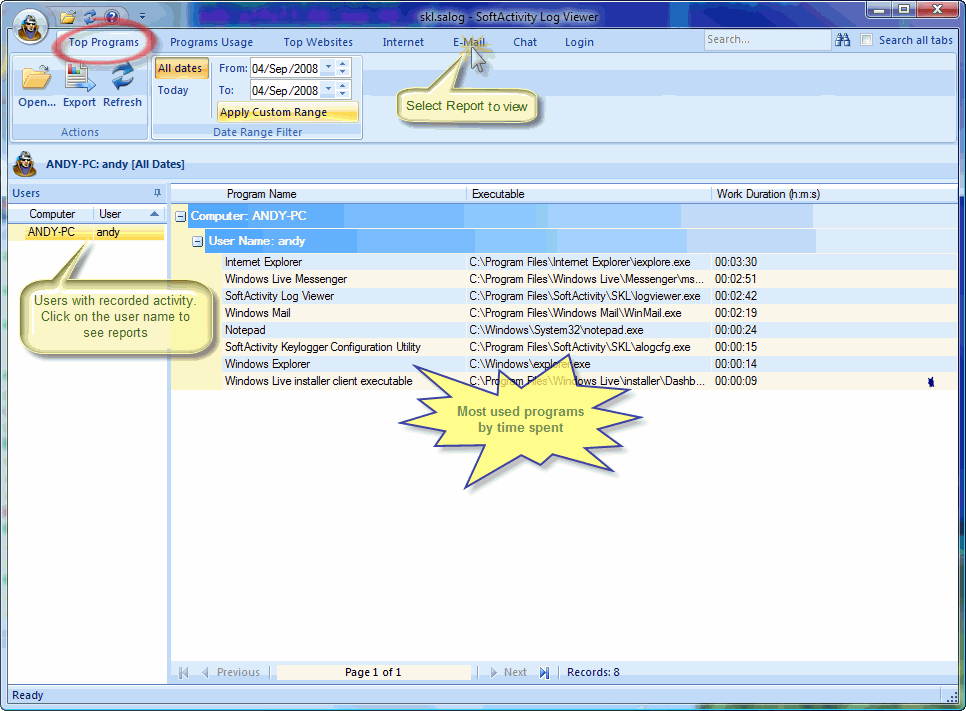Open the To date dropdown calendar
The image size is (966, 711).
pos(328,90)
